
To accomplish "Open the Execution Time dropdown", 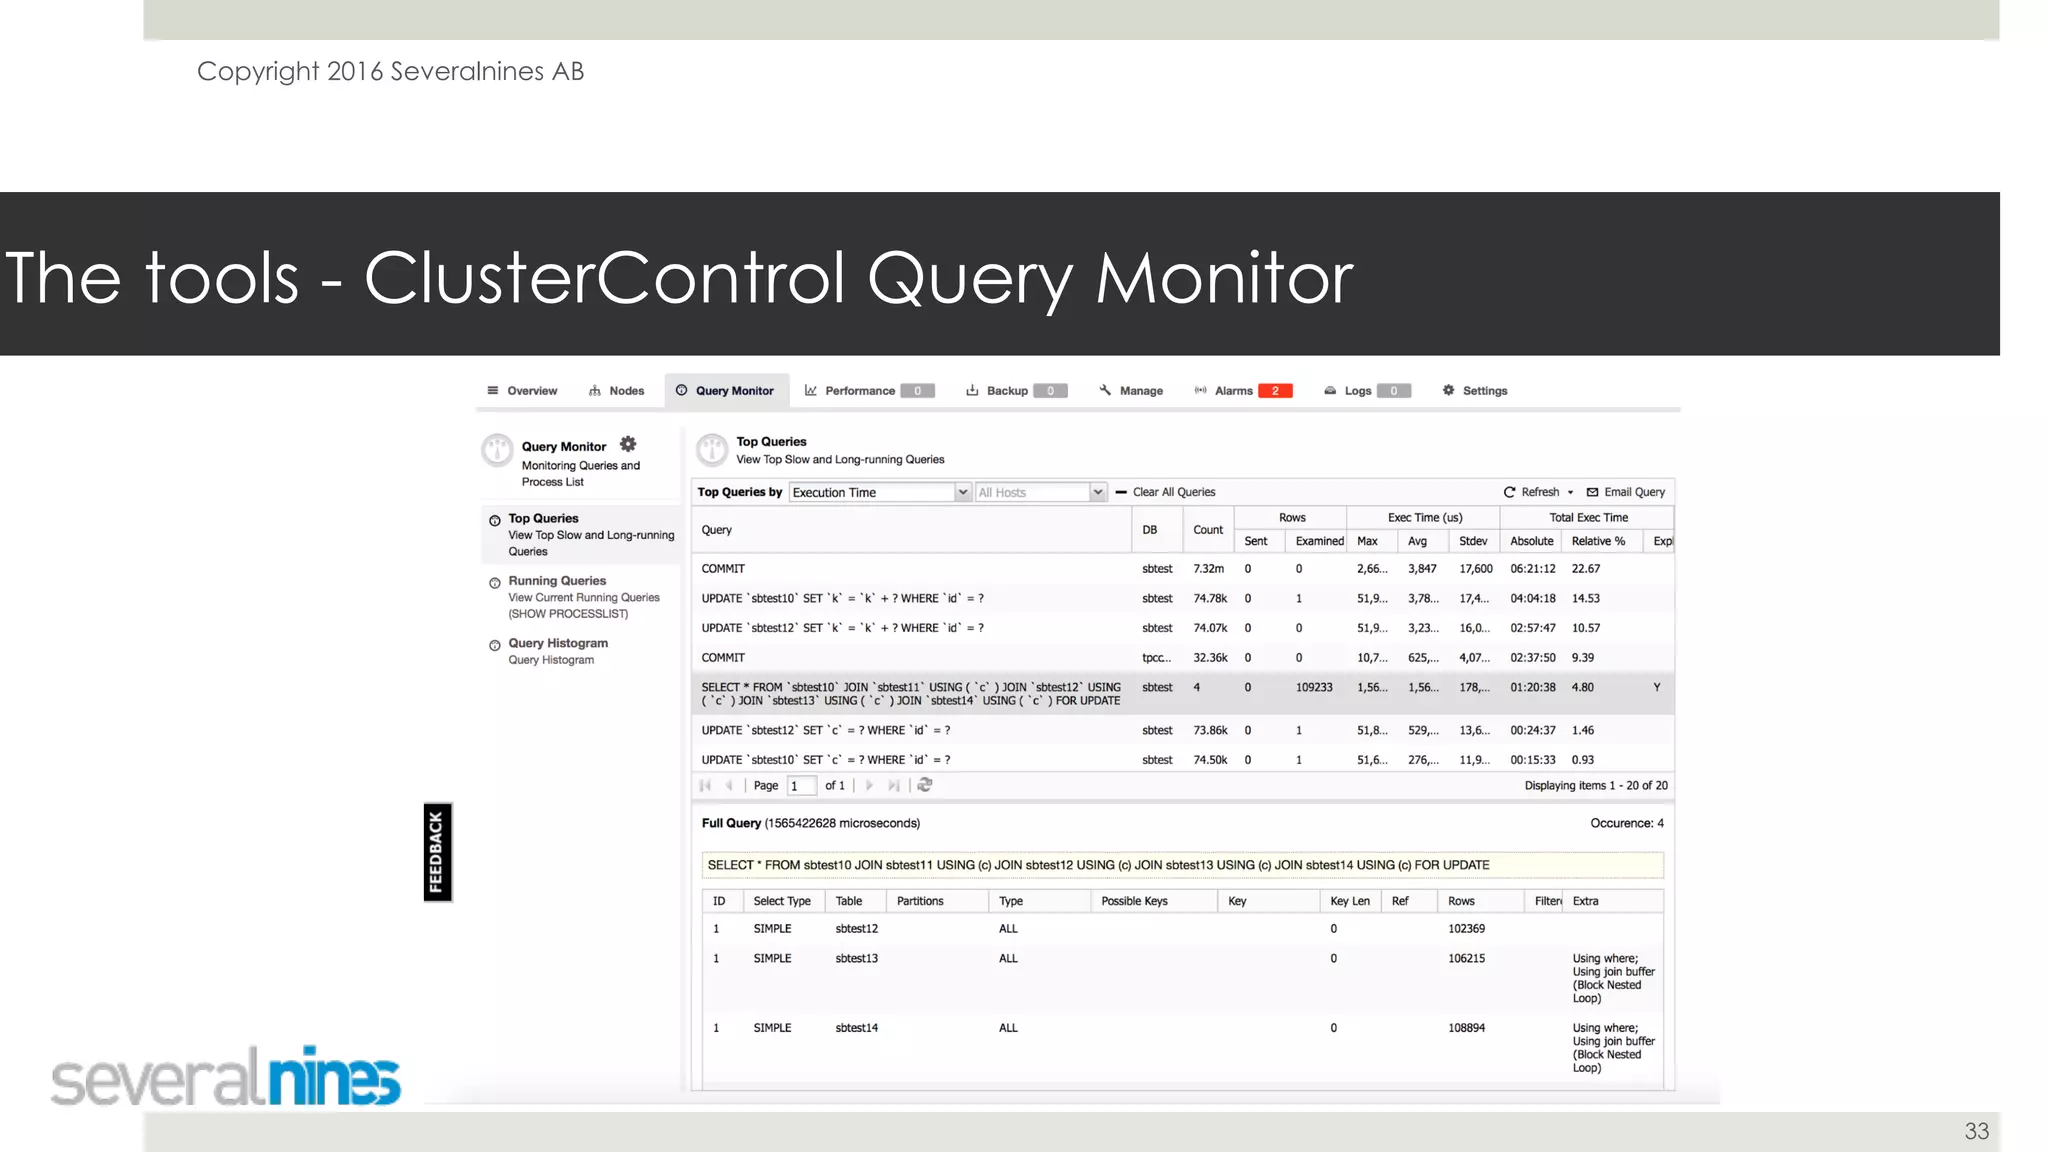I will click(x=880, y=492).
